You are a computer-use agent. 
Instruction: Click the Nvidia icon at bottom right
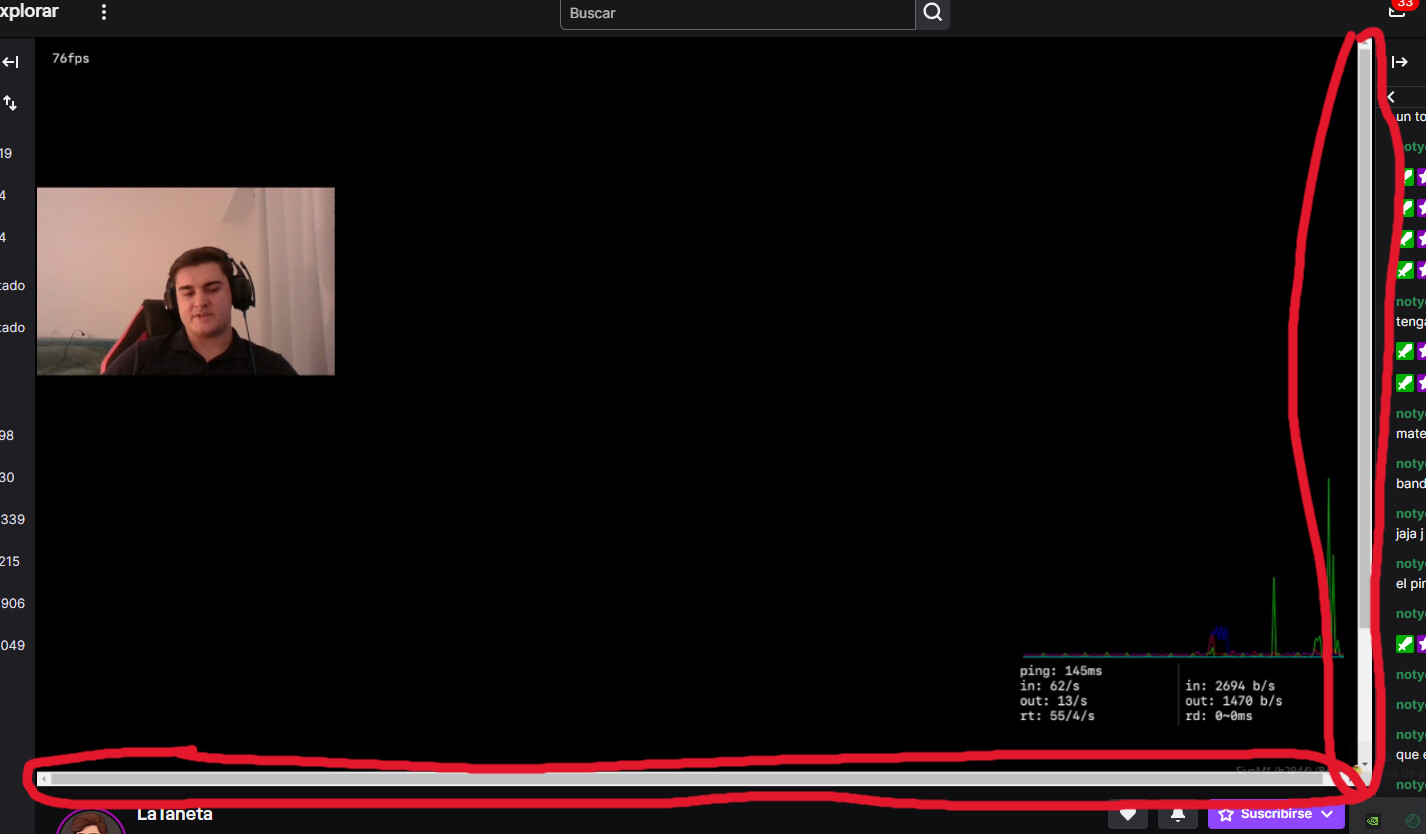[x=1373, y=820]
